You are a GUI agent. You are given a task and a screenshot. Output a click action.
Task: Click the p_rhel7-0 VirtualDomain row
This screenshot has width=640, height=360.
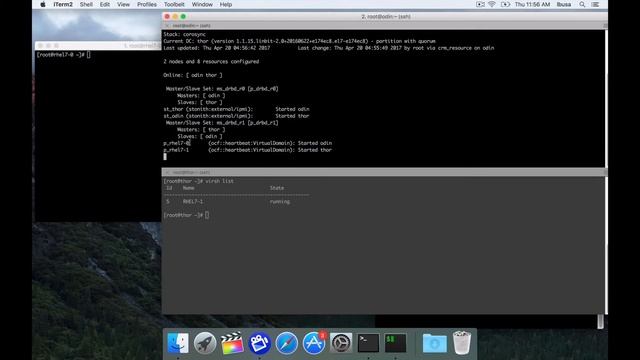247,143
